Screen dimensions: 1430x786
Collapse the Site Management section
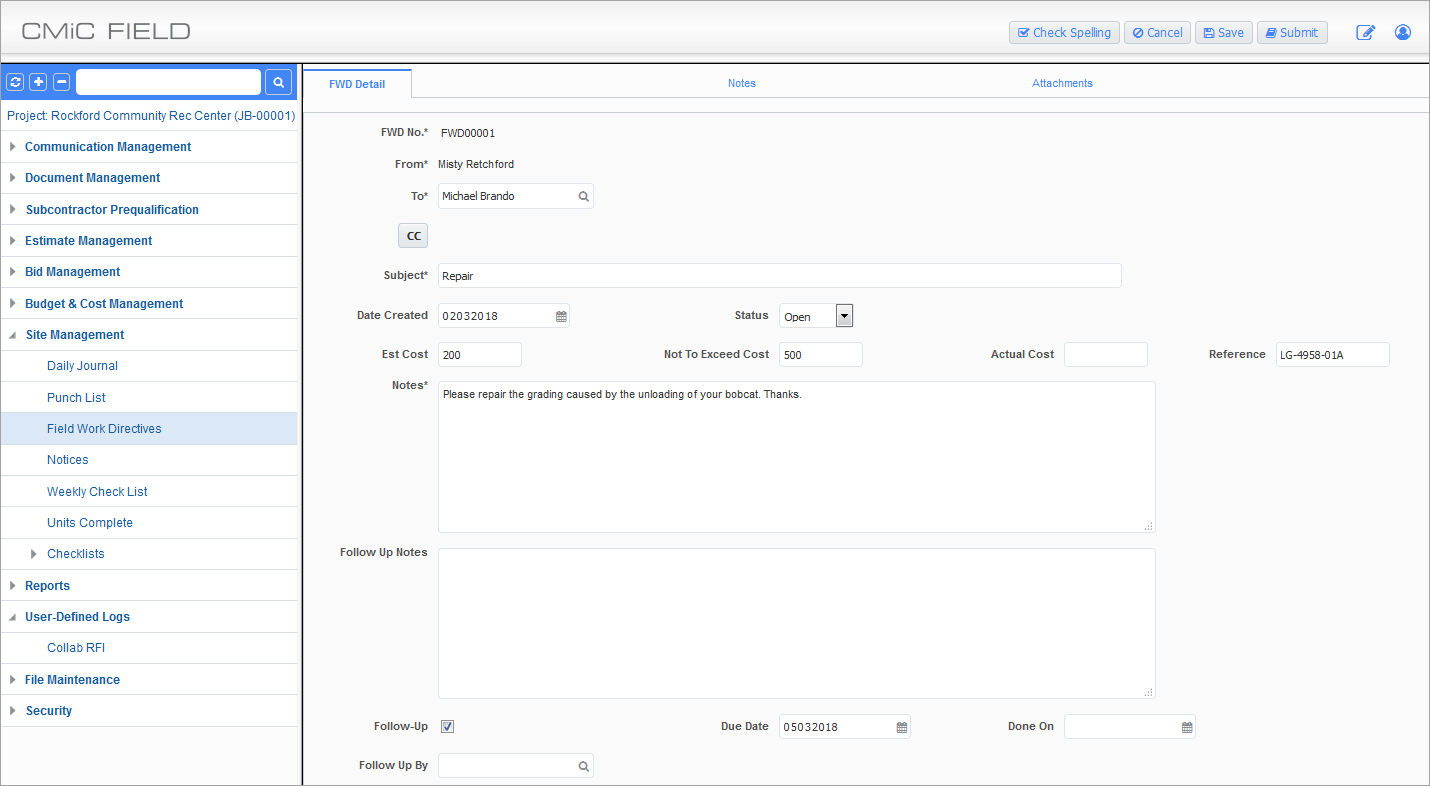click(x=13, y=335)
